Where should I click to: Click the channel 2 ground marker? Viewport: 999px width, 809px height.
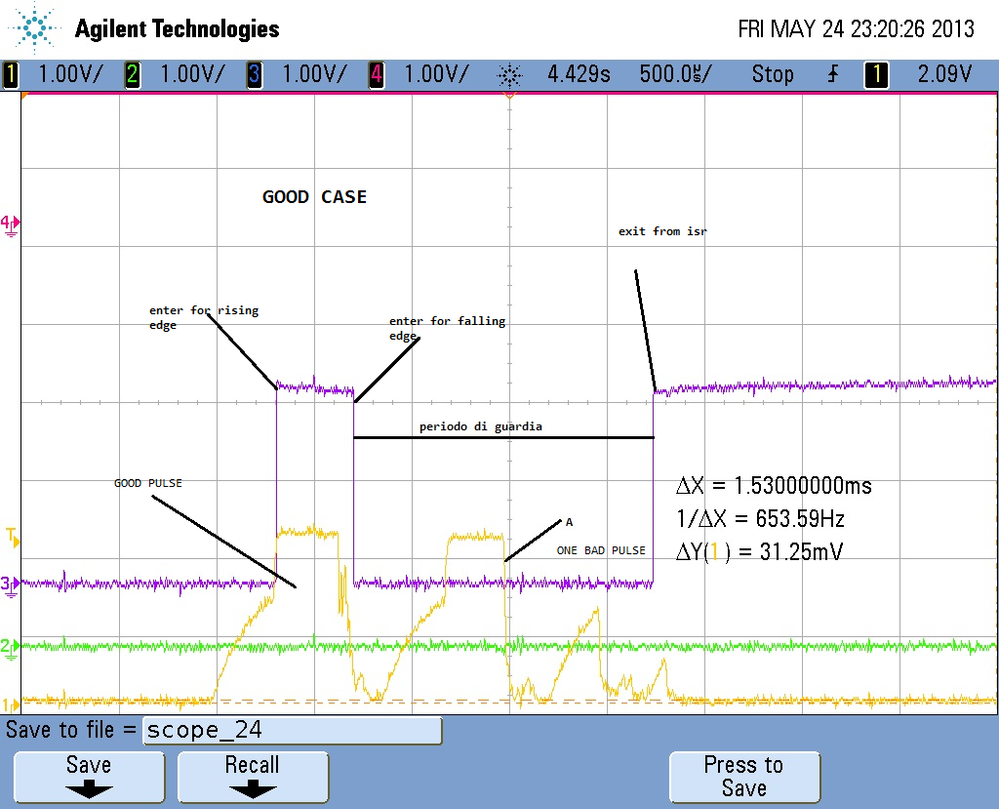pyautogui.click(x=10, y=648)
